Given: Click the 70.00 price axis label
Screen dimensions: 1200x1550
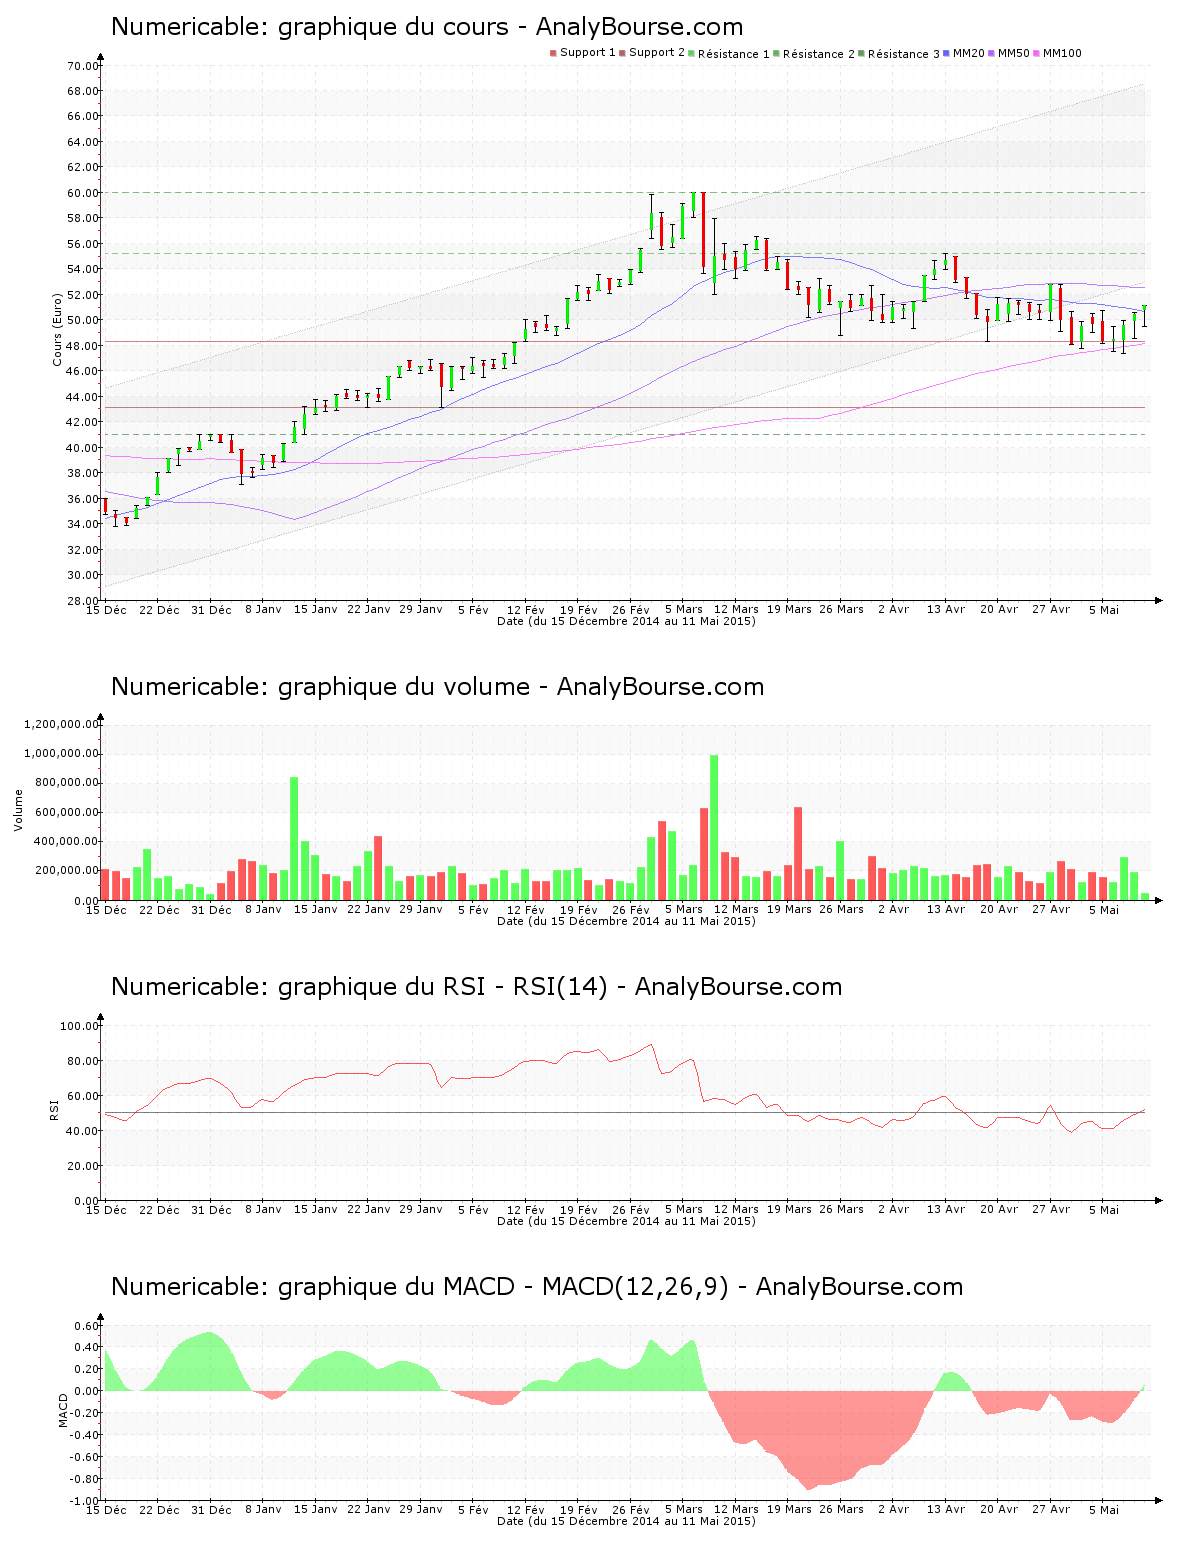Looking at the screenshot, I should (83, 66).
